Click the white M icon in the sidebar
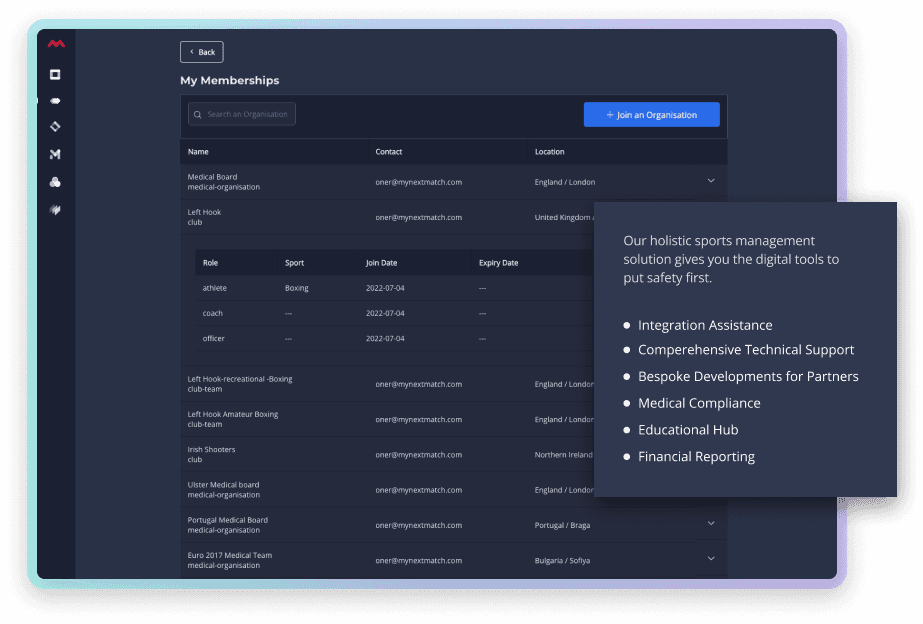This screenshot has width=923, height=624. [x=55, y=154]
